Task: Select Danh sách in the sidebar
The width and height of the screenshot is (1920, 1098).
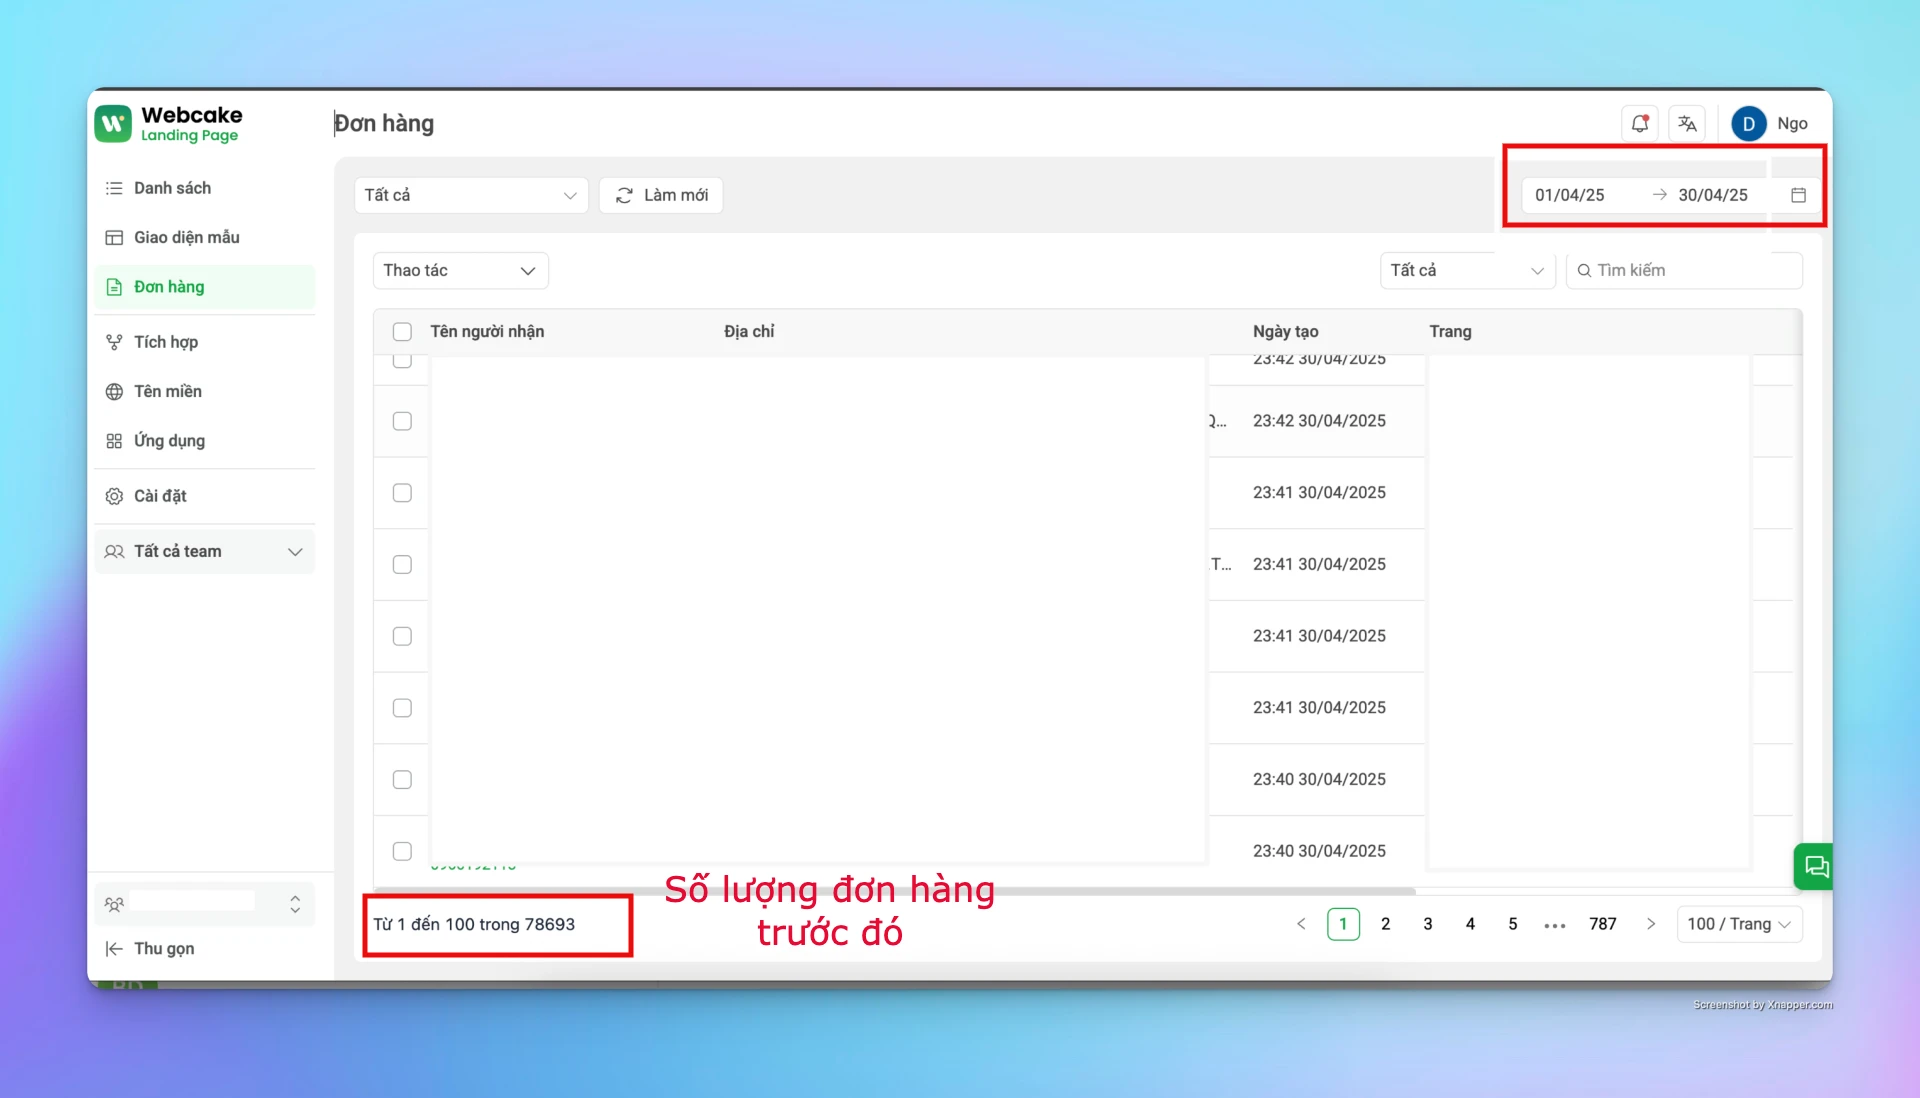Action: (x=172, y=188)
